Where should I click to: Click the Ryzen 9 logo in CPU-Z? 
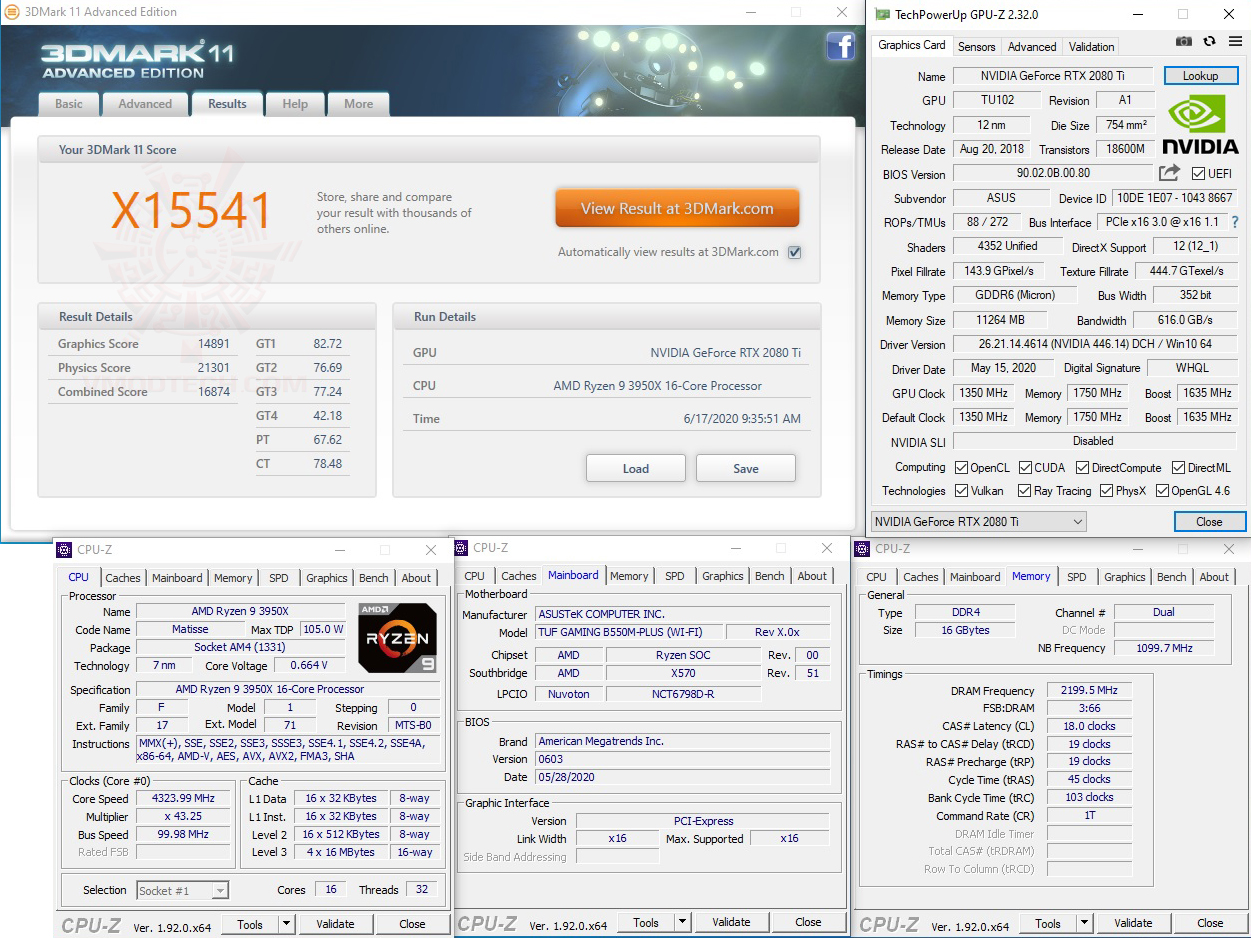397,637
